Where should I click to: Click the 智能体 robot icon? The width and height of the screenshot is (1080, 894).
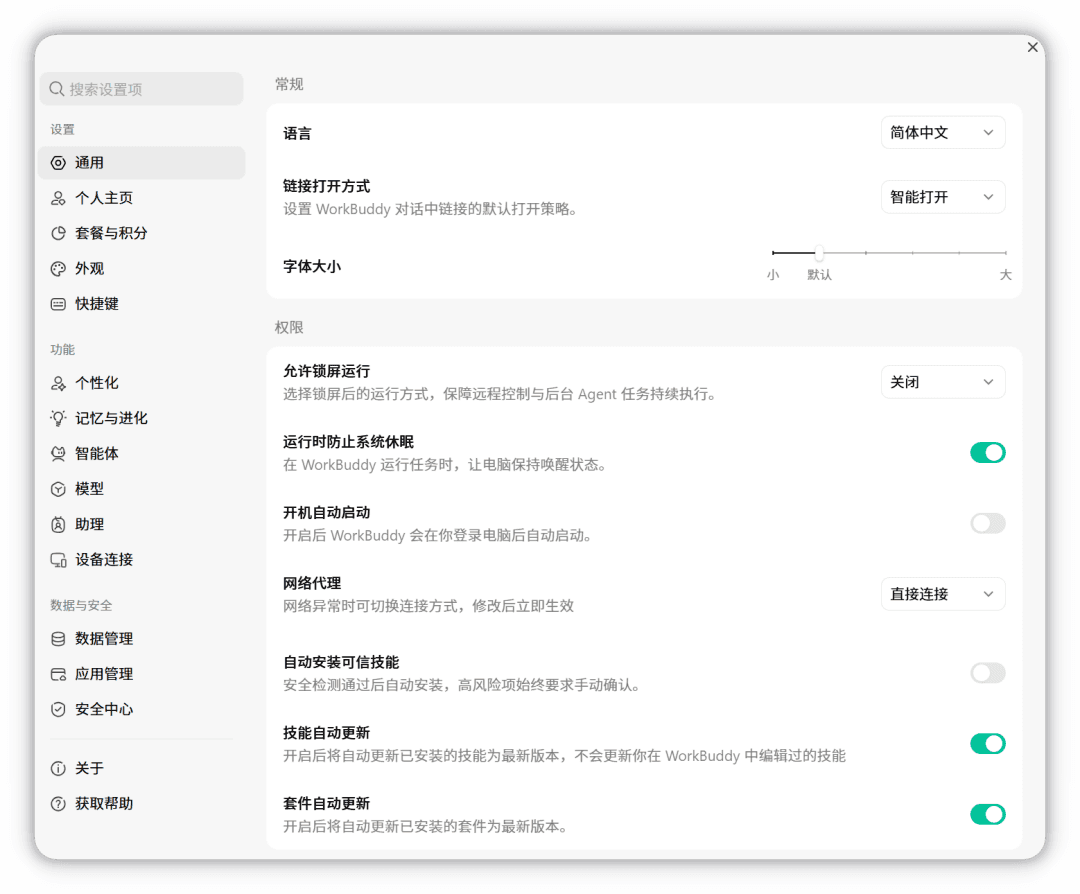(x=59, y=453)
